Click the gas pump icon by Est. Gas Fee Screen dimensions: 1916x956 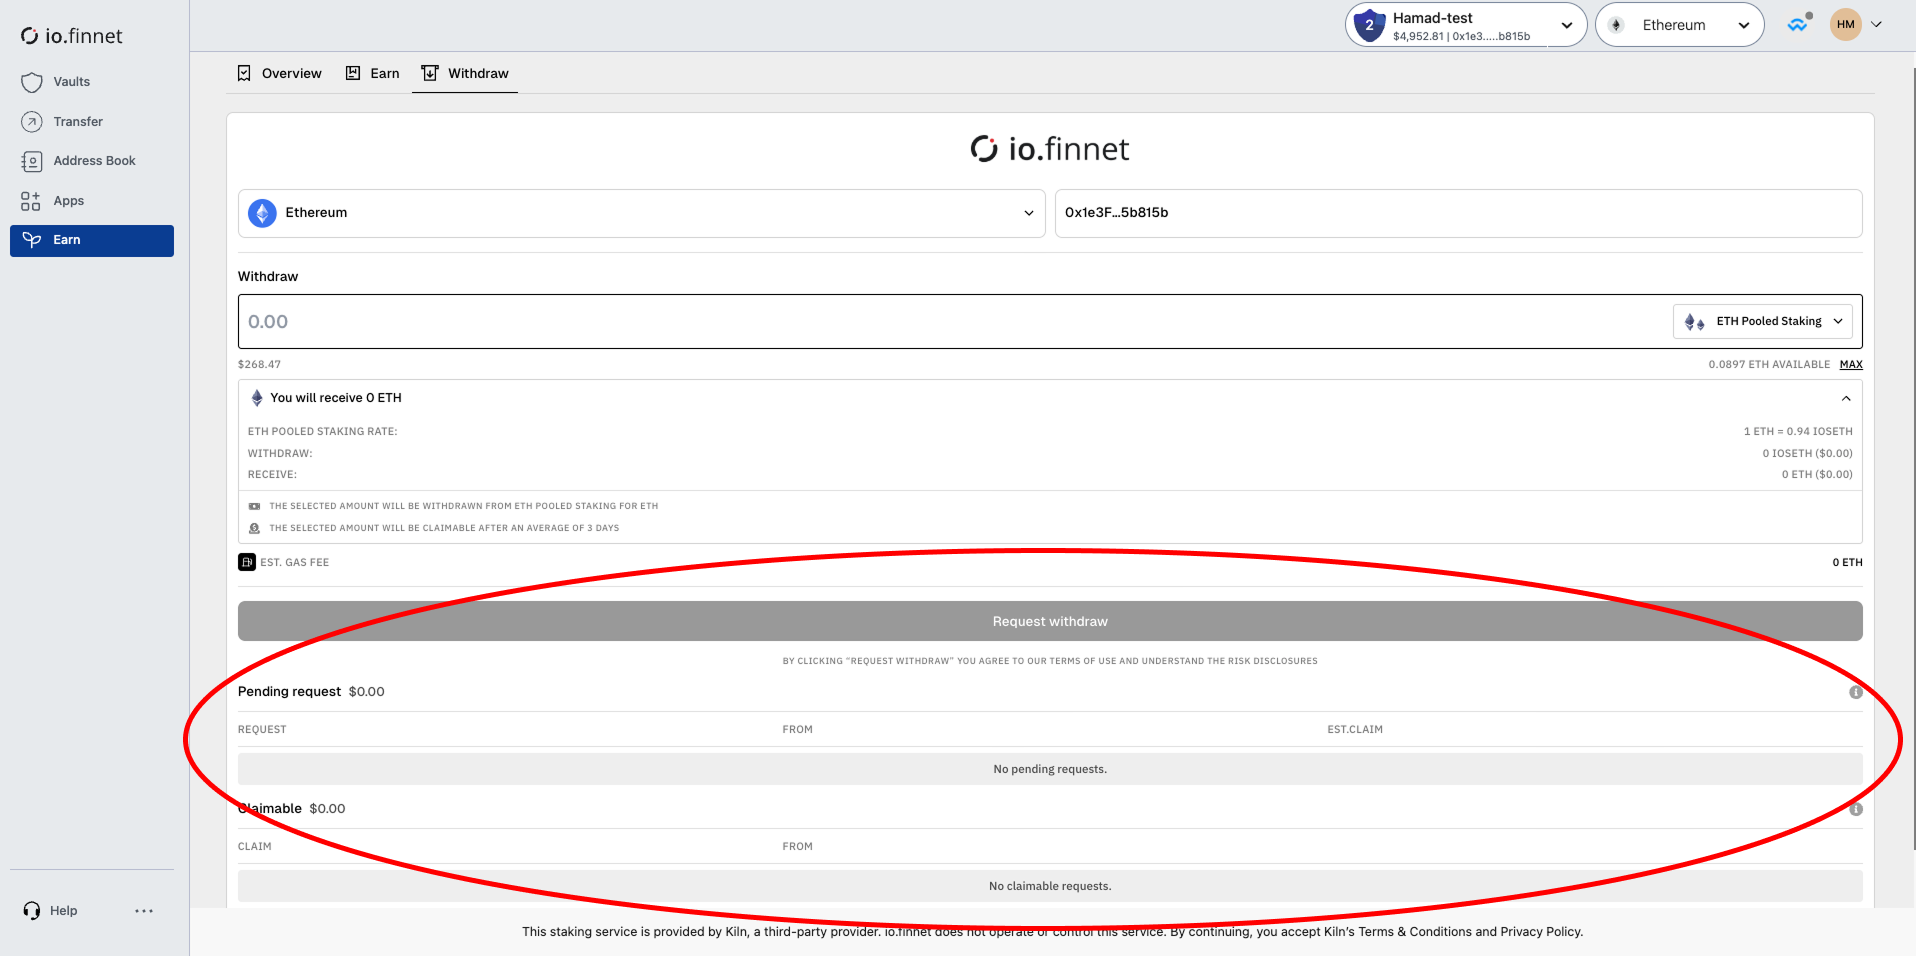tap(247, 562)
